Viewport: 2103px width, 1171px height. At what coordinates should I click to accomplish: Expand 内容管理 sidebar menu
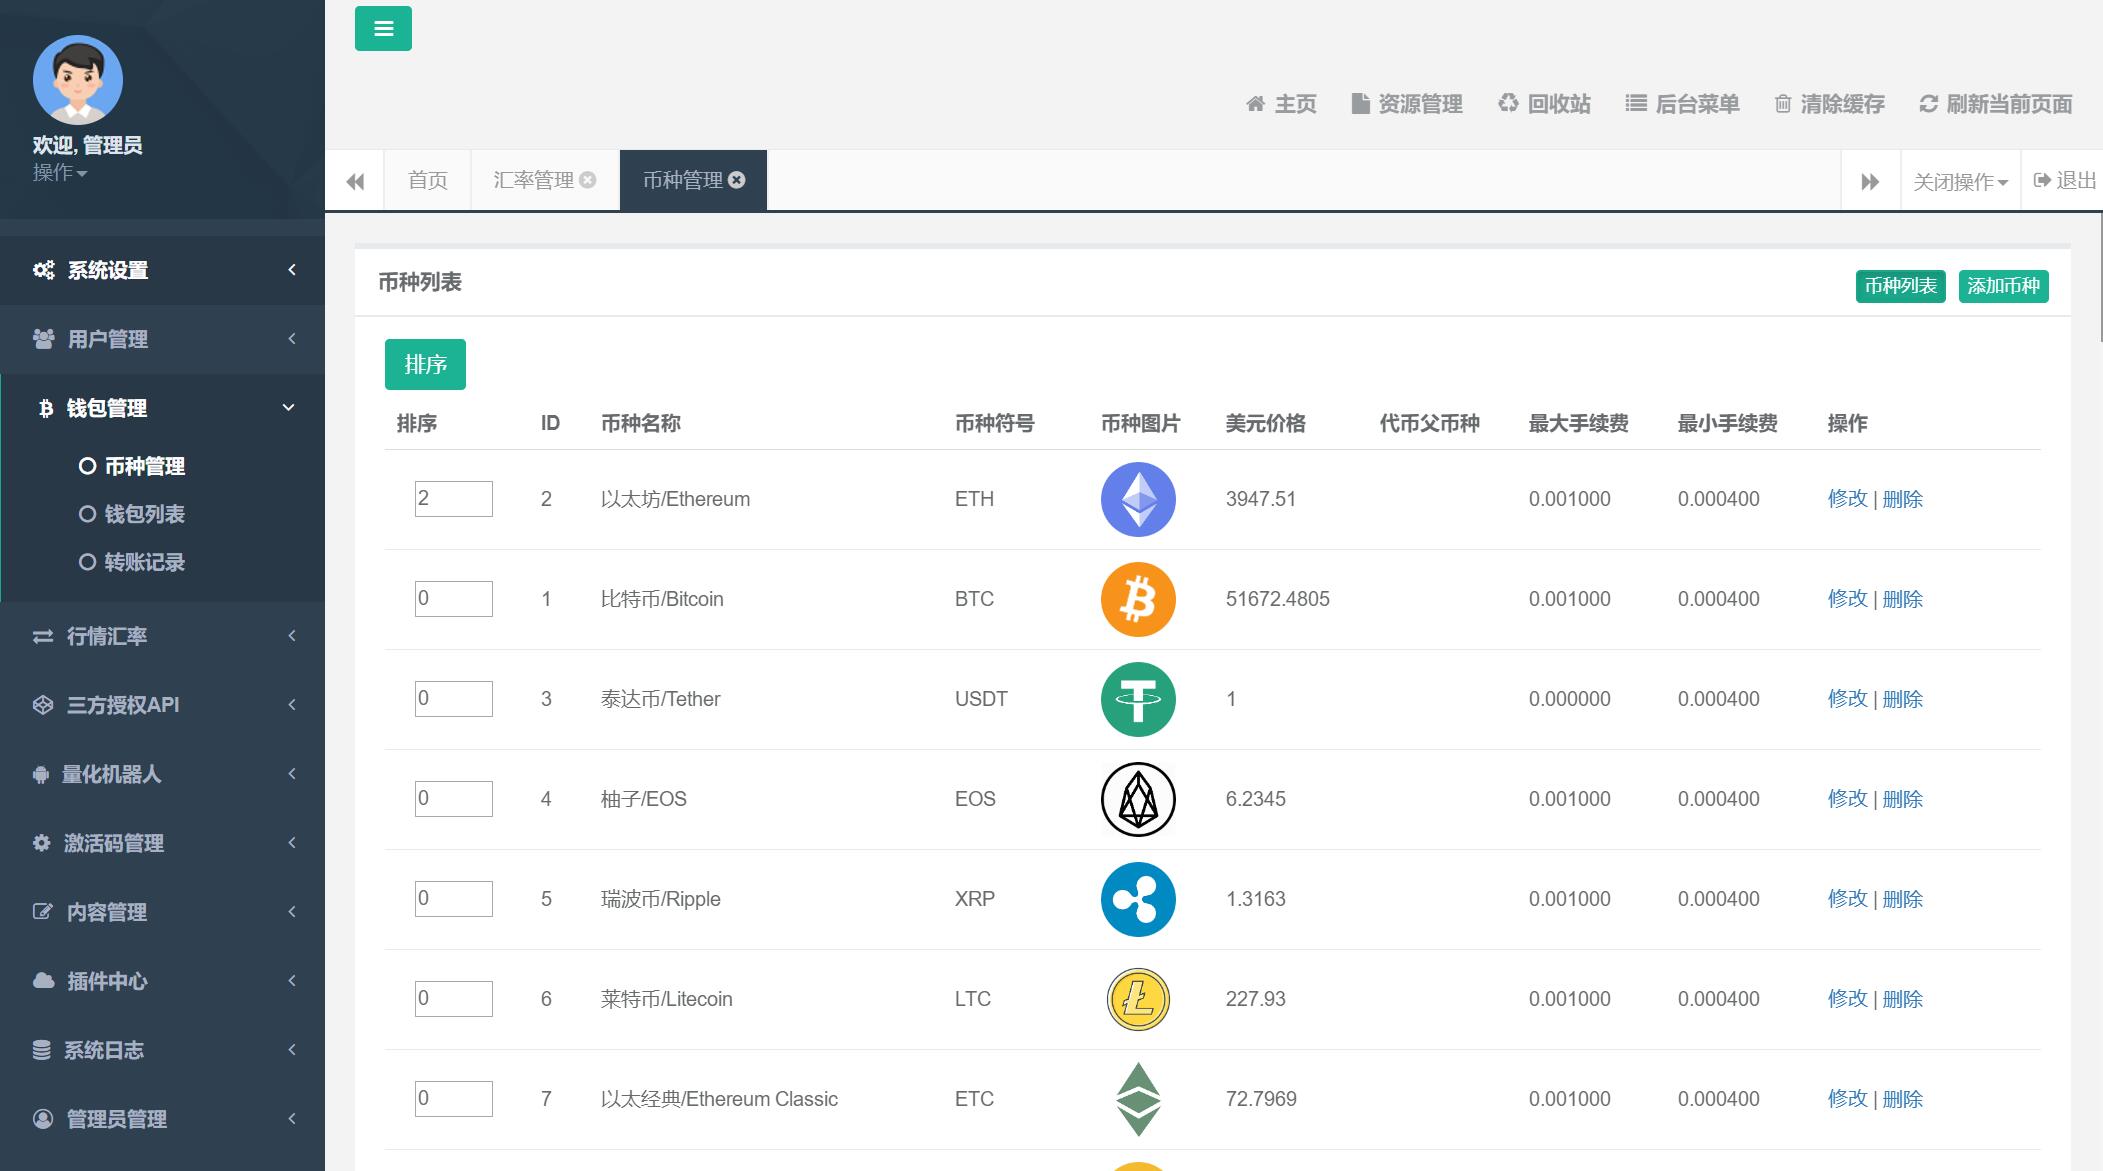(x=162, y=912)
